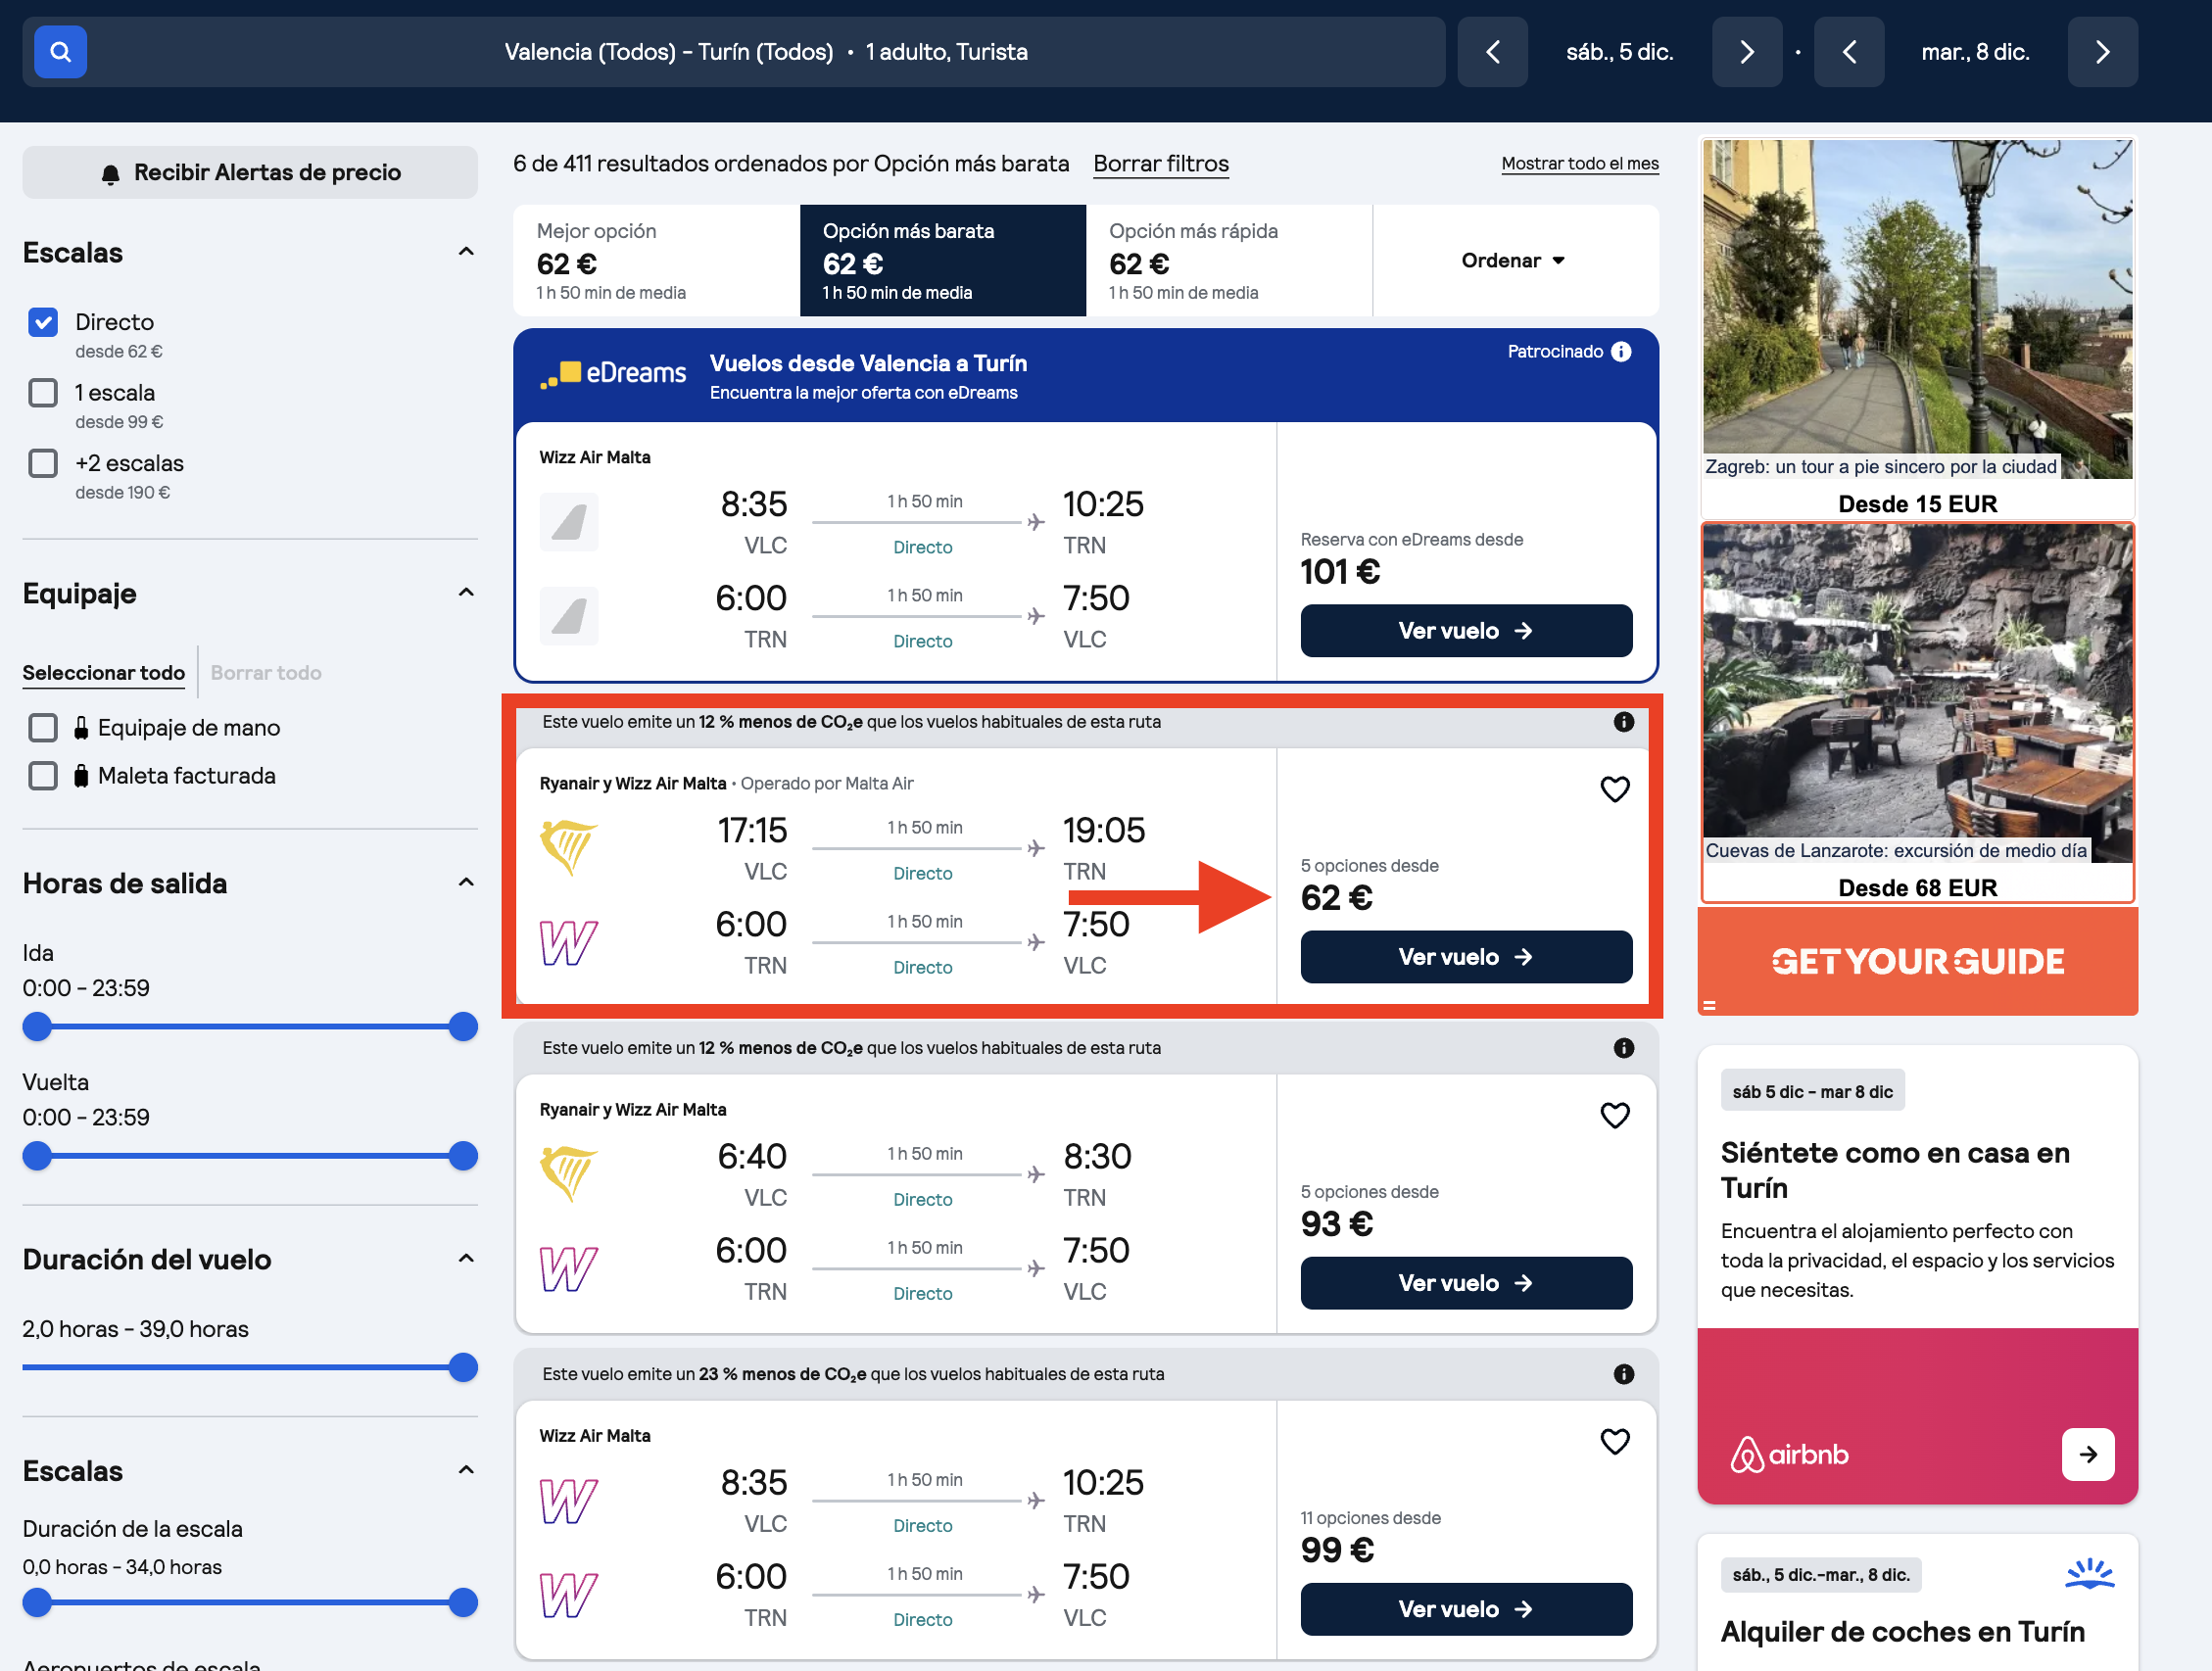
Task: Enable the Equipaje de mano filter
Action: (x=43, y=728)
